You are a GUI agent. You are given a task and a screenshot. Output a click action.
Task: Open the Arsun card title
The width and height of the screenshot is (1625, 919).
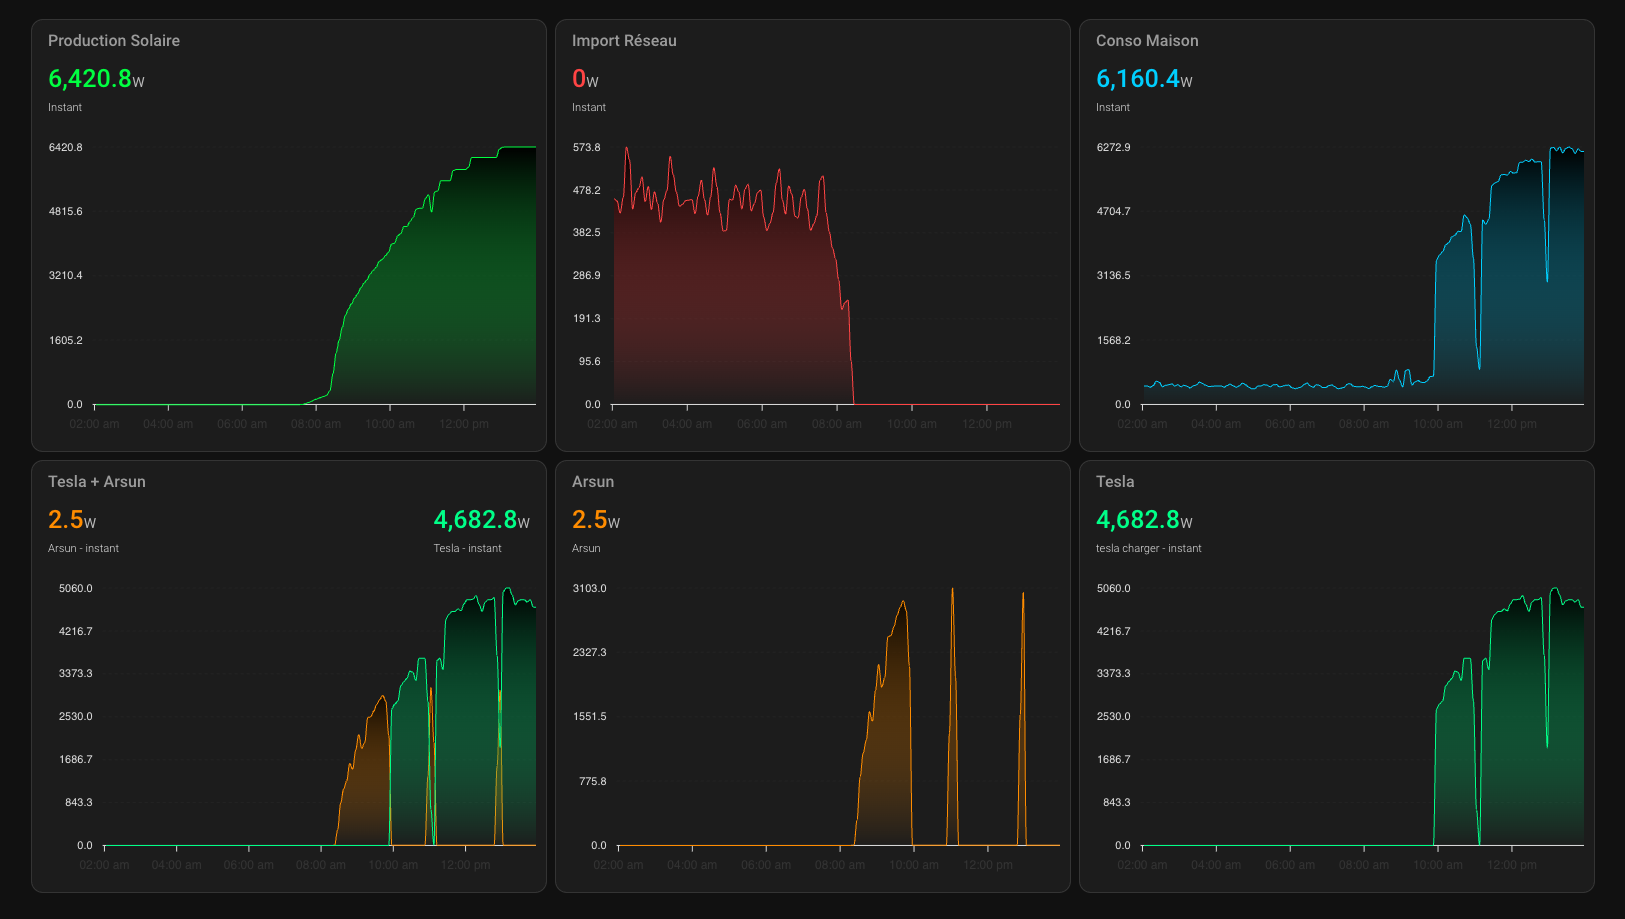tap(593, 482)
